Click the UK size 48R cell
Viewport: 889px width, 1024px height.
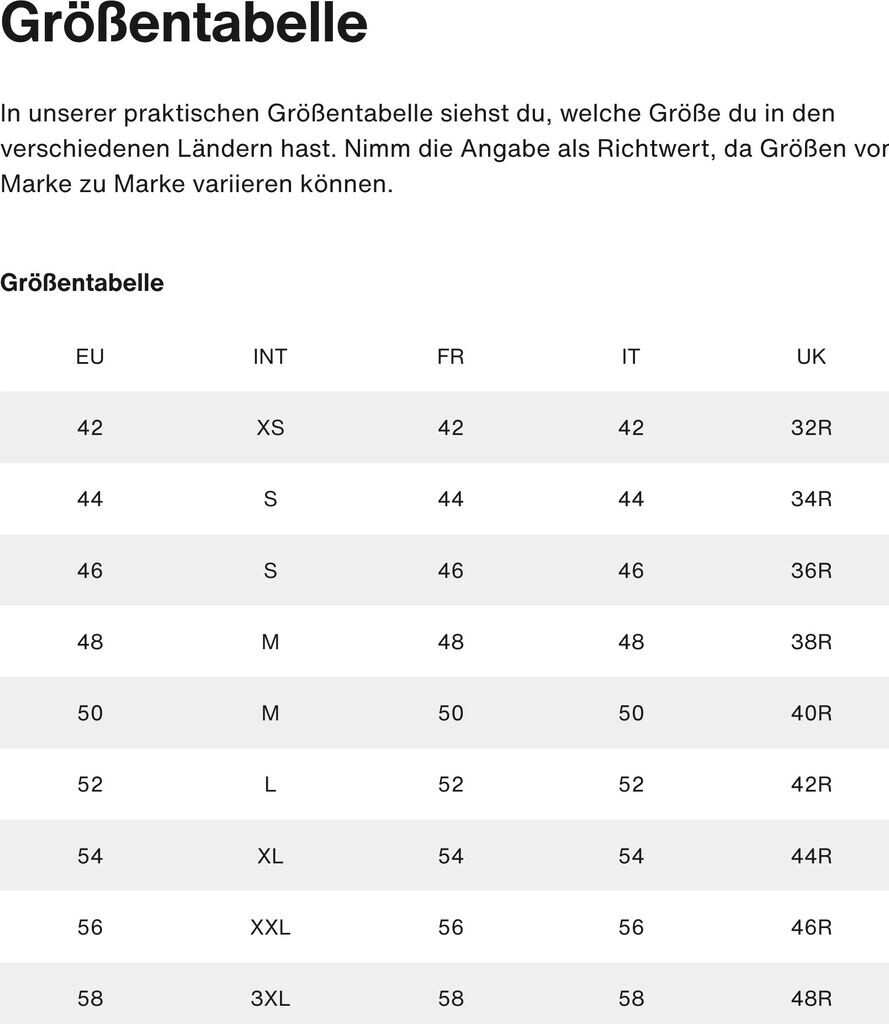[x=811, y=998]
